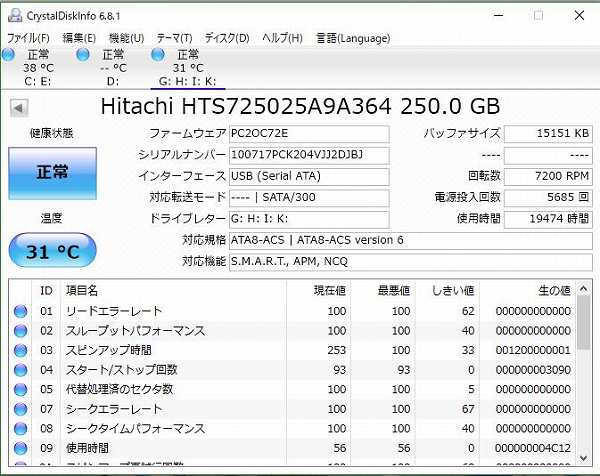Click the interface field USB (Serial ATA)
This screenshot has height=476, width=600.
click(309, 176)
